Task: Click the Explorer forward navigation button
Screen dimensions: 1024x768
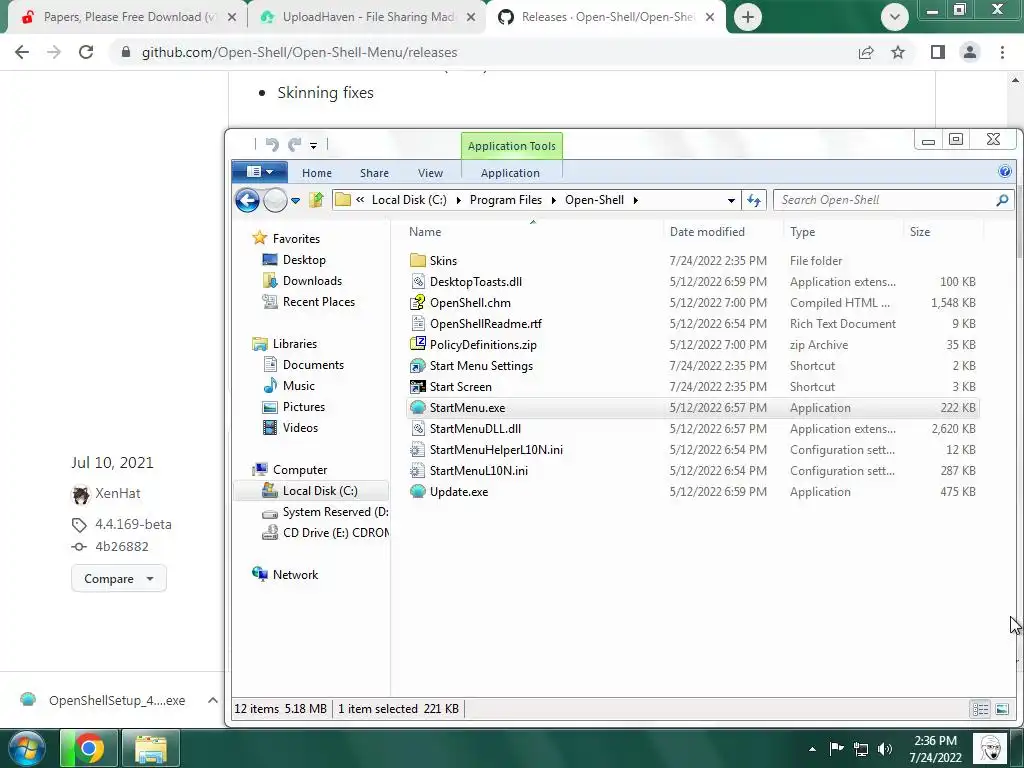Action: click(275, 200)
